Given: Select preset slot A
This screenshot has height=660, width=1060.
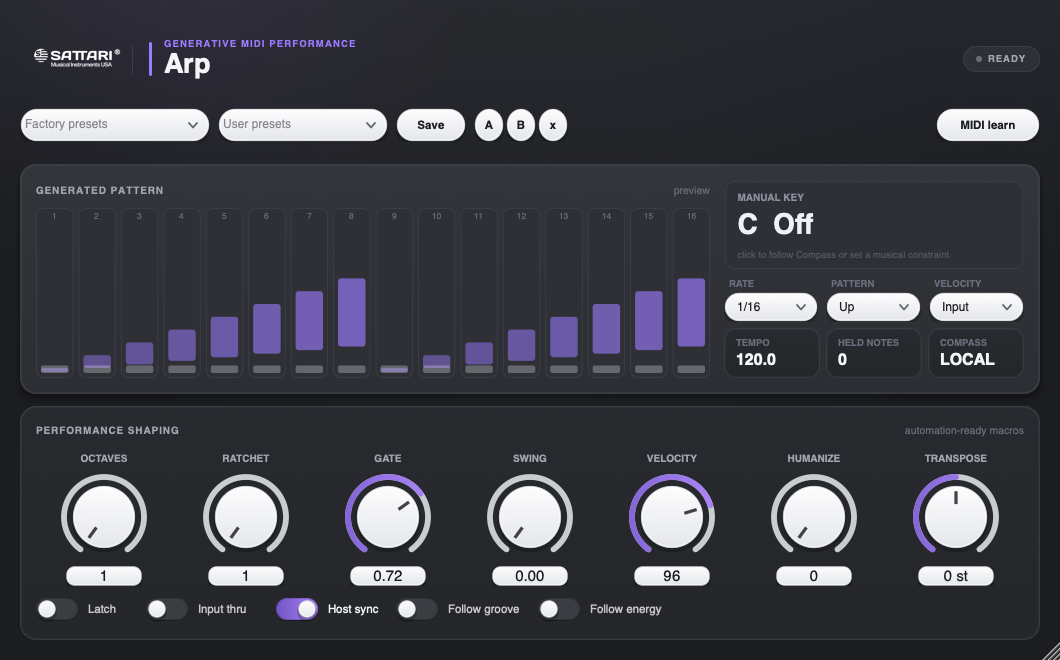Looking at the screenshot, I should coord(489,124).
